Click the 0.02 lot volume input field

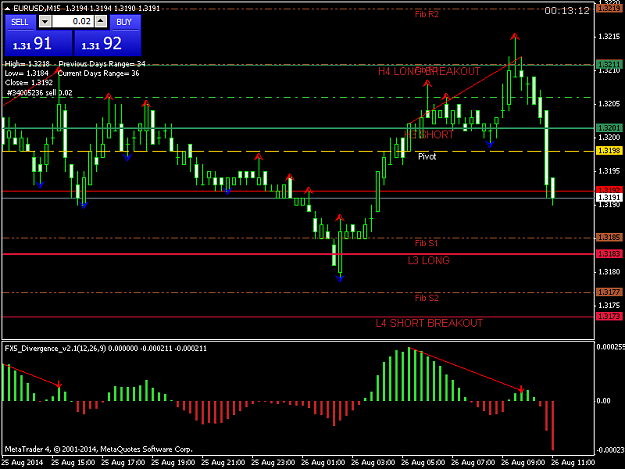tap(73, 22)
